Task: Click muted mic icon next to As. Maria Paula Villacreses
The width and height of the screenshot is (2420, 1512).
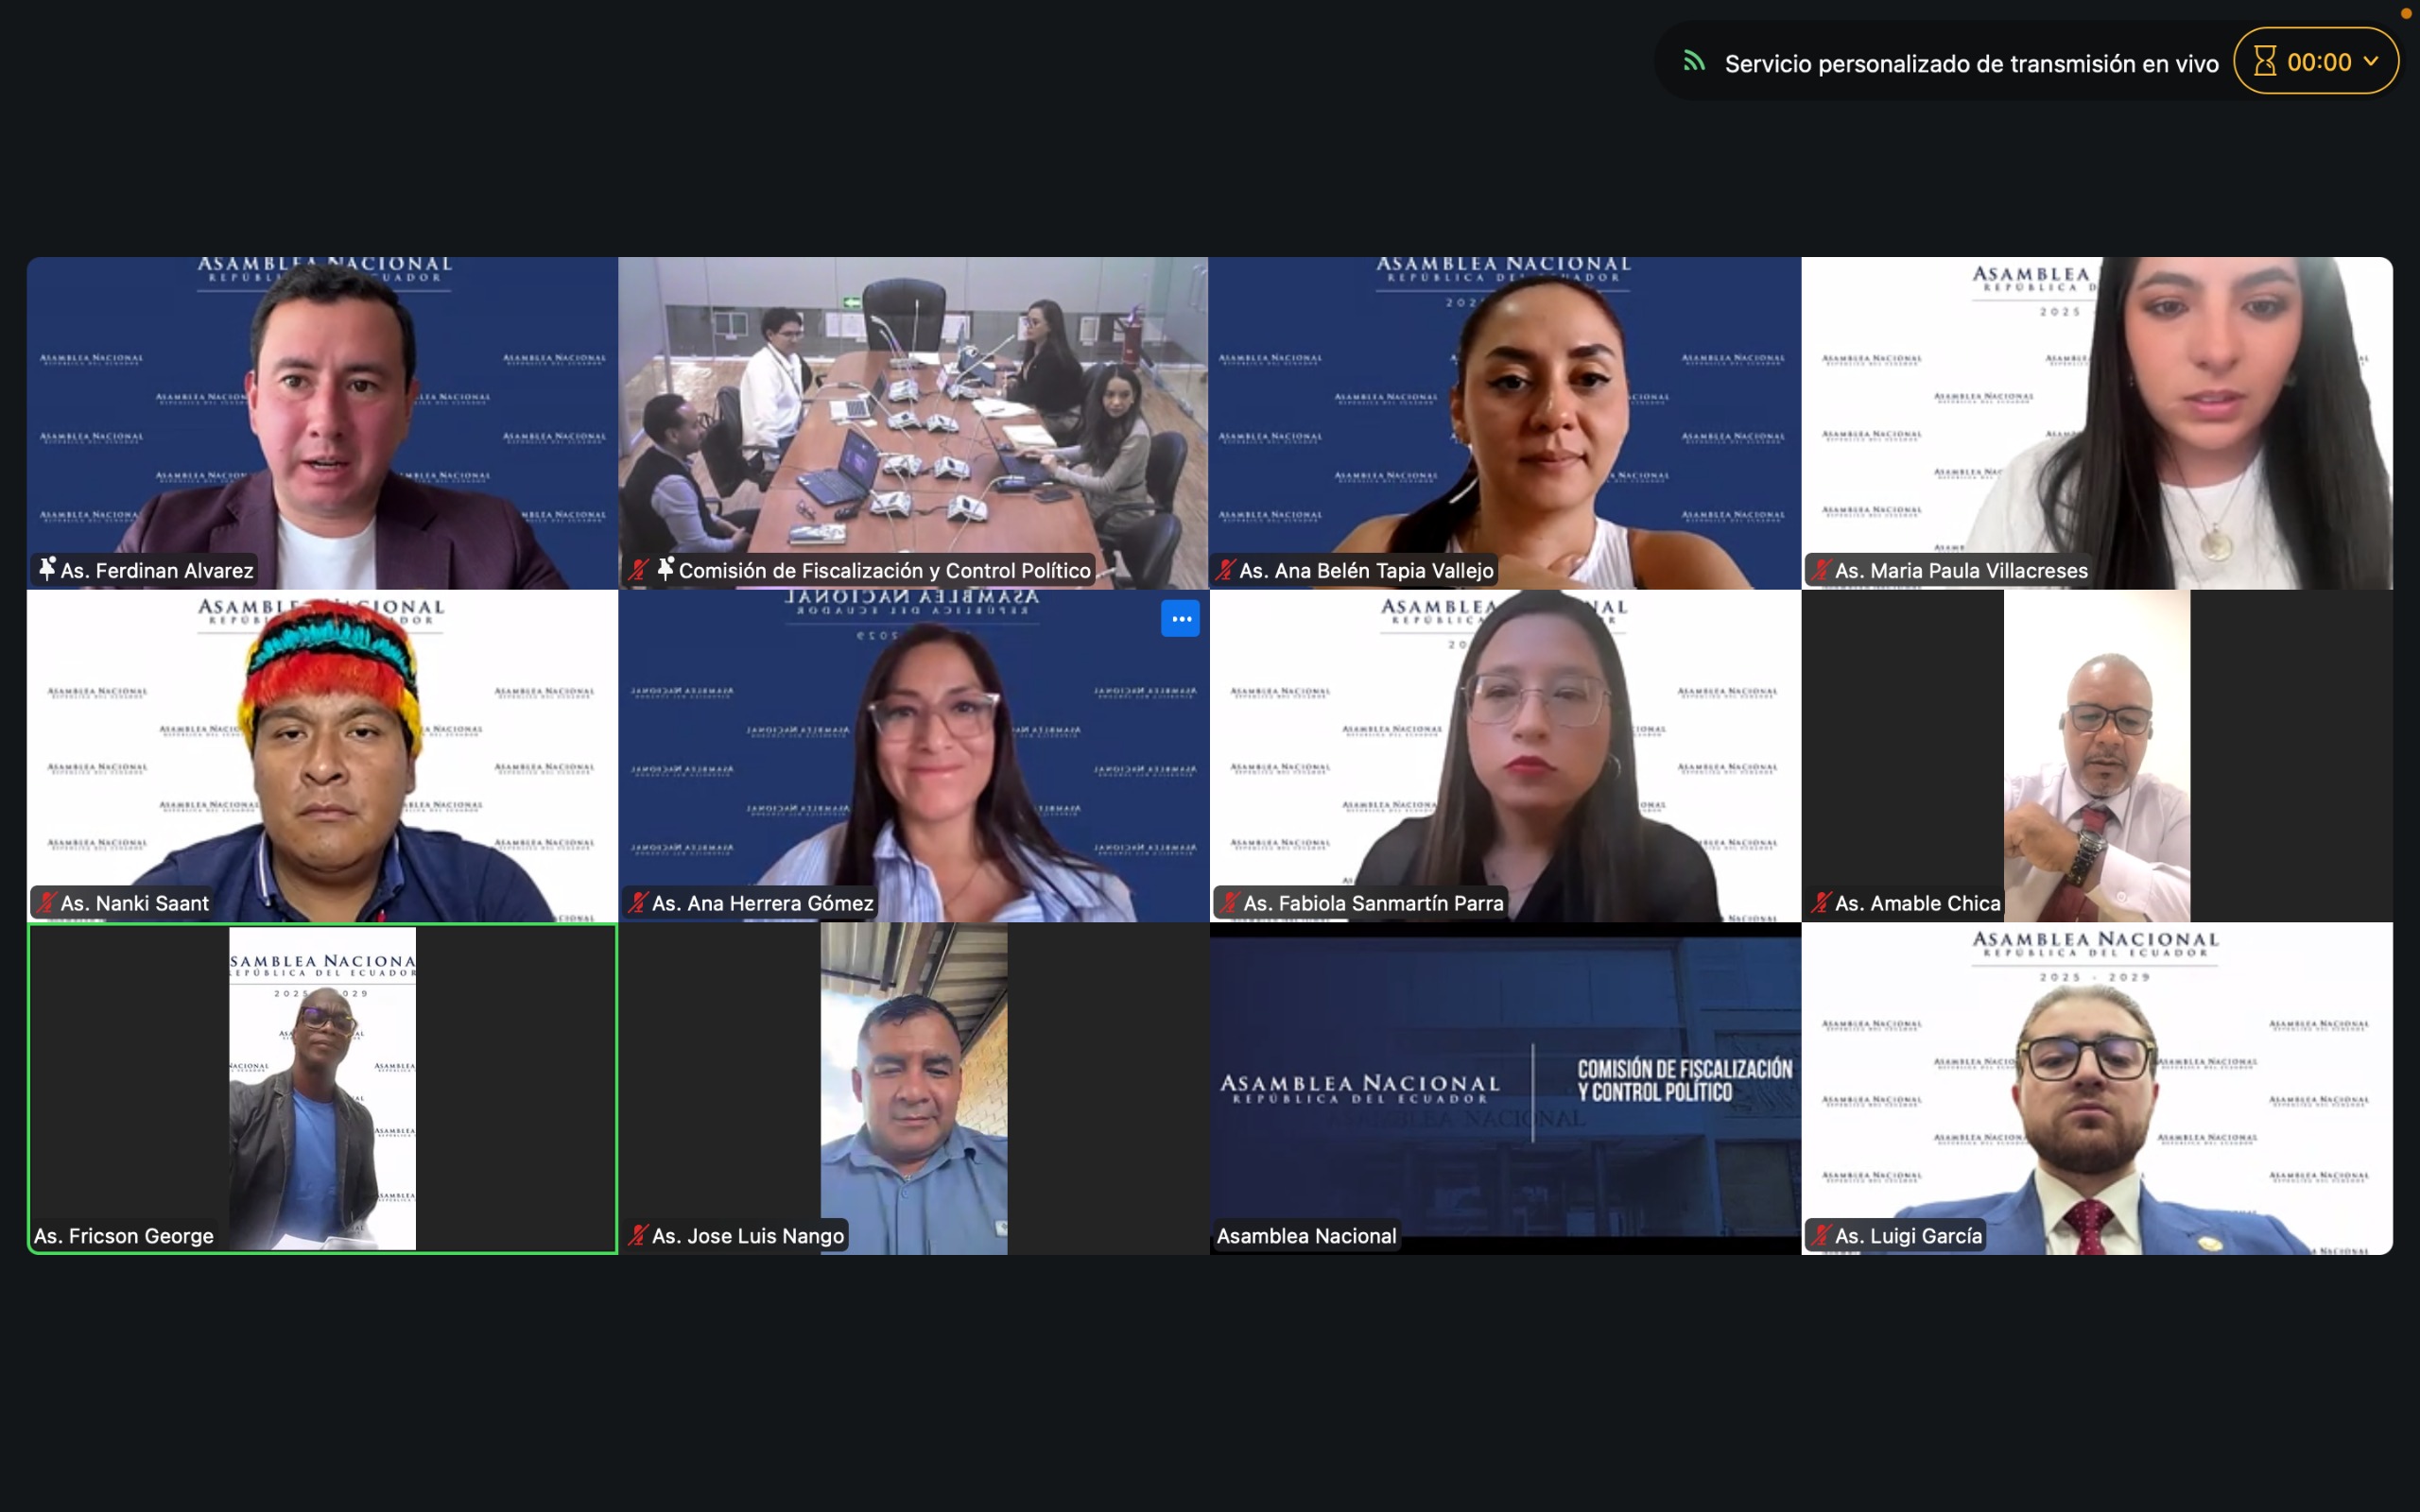Action: 1820,570
